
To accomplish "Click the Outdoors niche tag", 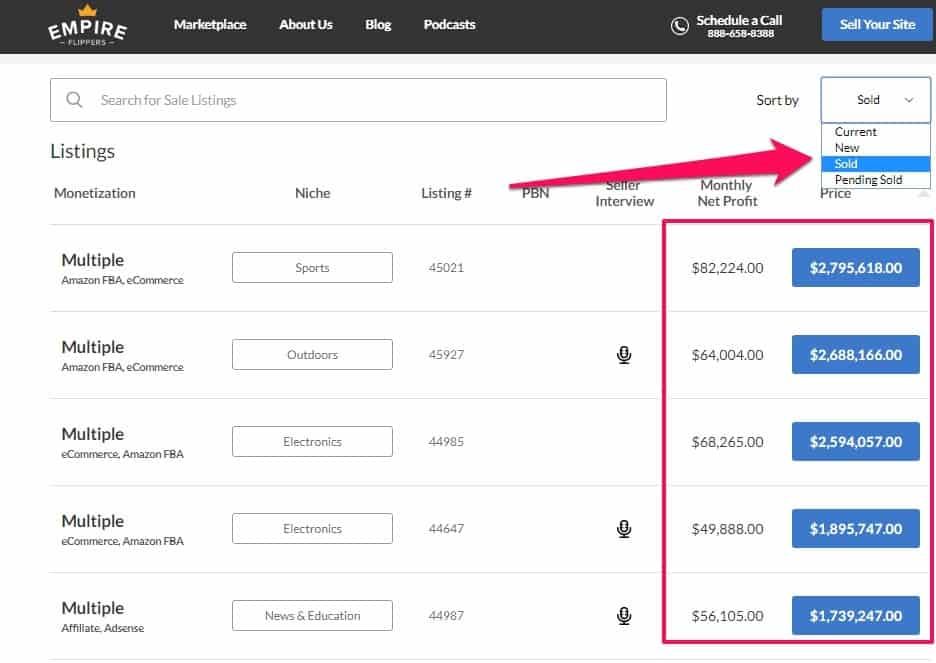I will tap(312, 354).
